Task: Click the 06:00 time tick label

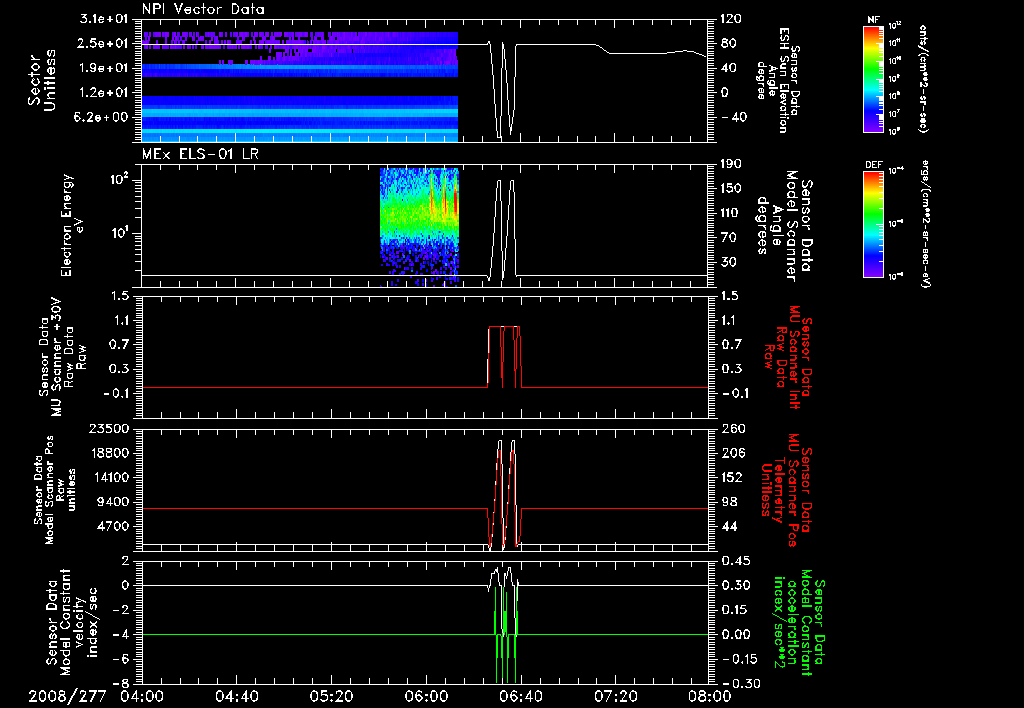Action: point(426,696)
